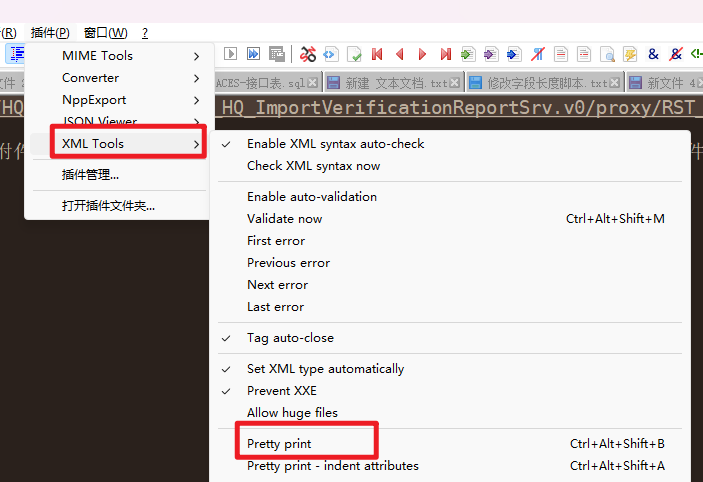The width and height of the screenshot is (703, 482).
Task: Disable Enable XML syntax auto-check option
Action: pos(335,144)
